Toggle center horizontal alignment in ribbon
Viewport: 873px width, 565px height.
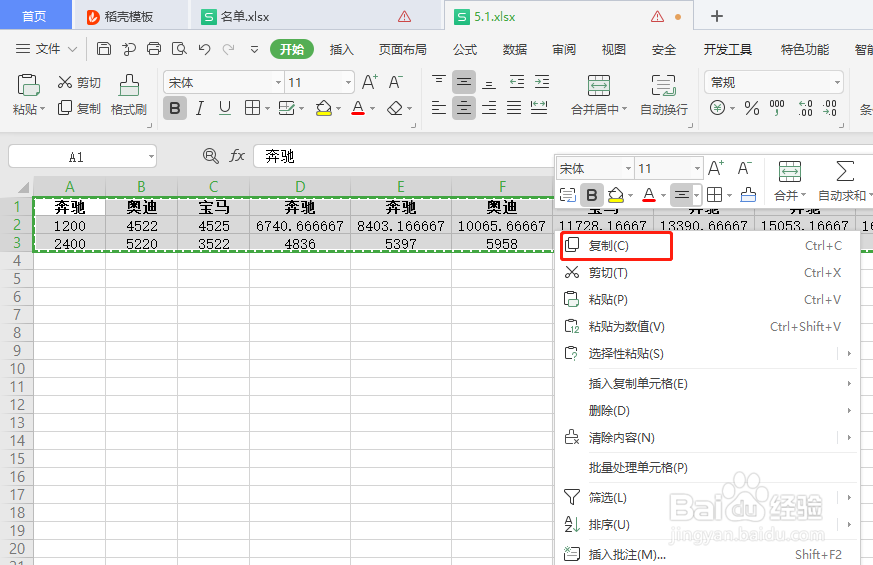point(463,107)
